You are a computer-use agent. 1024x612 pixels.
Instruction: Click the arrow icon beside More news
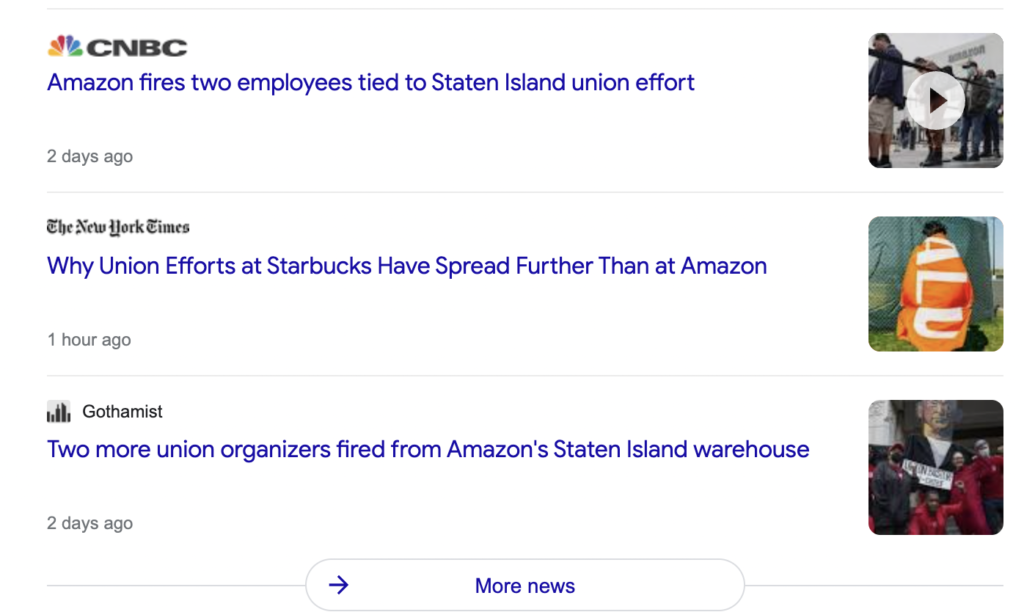coord(339,585)
